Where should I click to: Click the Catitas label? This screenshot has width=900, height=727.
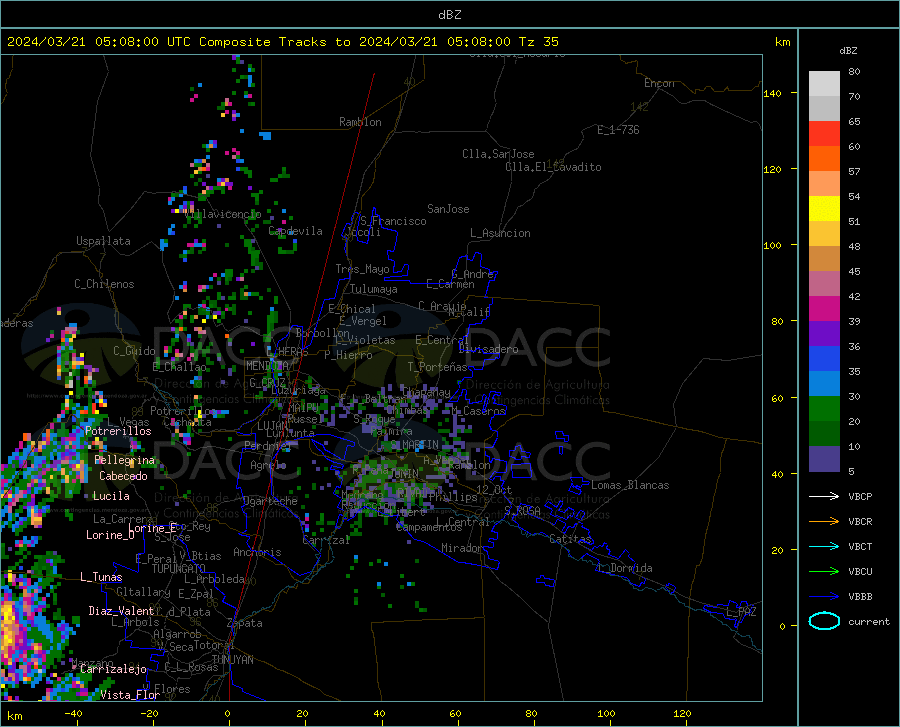tap(570, 539)
